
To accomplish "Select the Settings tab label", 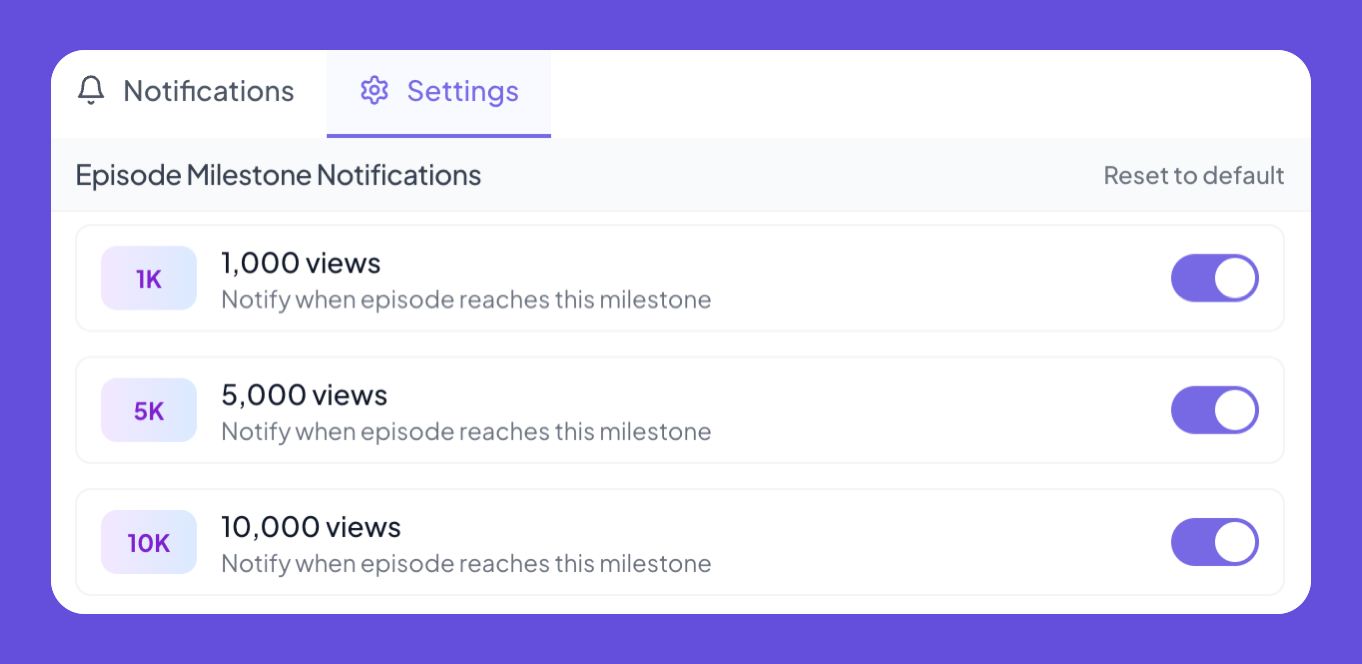I will [x=462, y=92].
